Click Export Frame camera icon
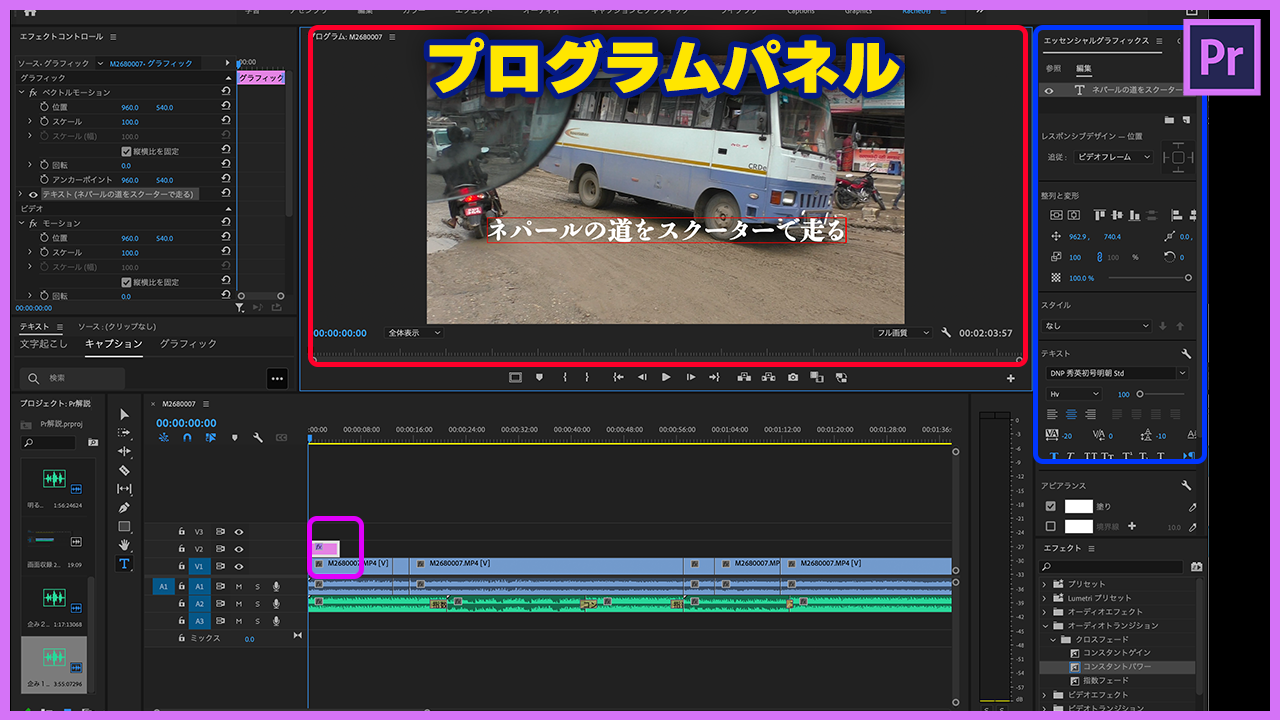Image resolution: width=1280 pixels, height=720 pixels. (x=793, y=377)
